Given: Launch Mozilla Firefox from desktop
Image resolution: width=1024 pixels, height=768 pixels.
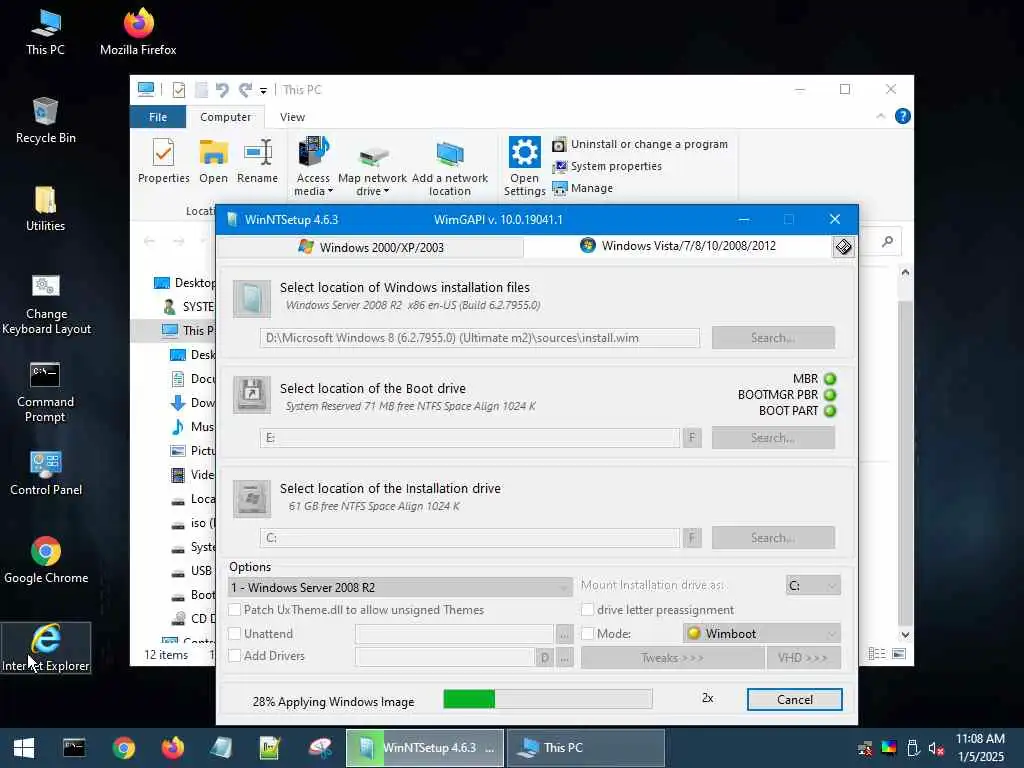Looking at the screenshot, I should click(138, 32).
